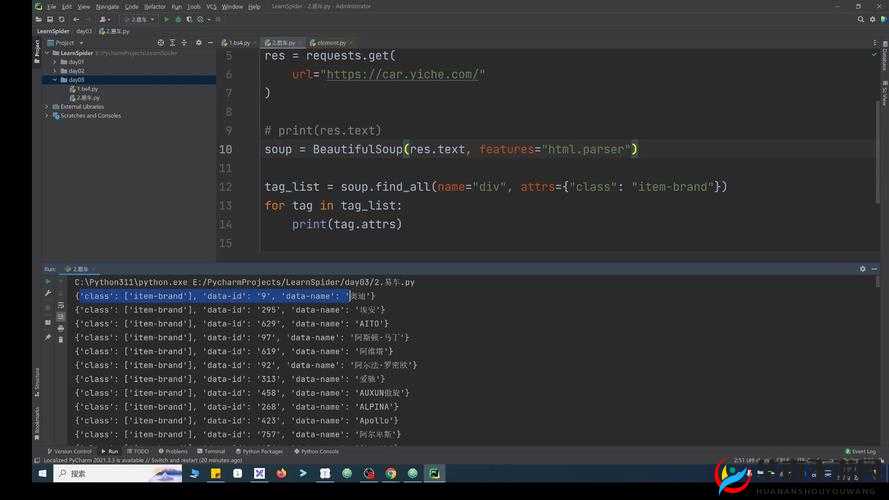Expand Scratches and Consoles node
Screen dimensions: 889x500
47,116
